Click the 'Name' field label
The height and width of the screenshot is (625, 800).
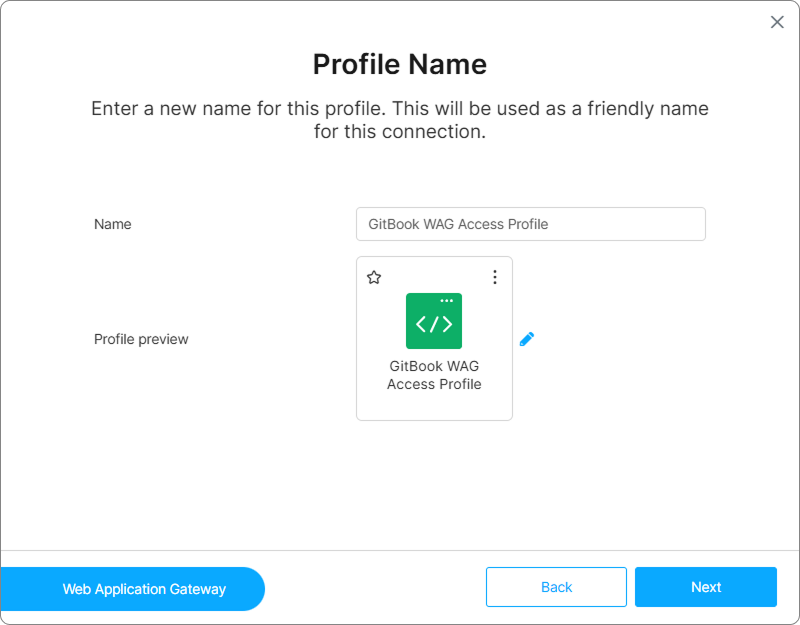click(x=113, y=224)
